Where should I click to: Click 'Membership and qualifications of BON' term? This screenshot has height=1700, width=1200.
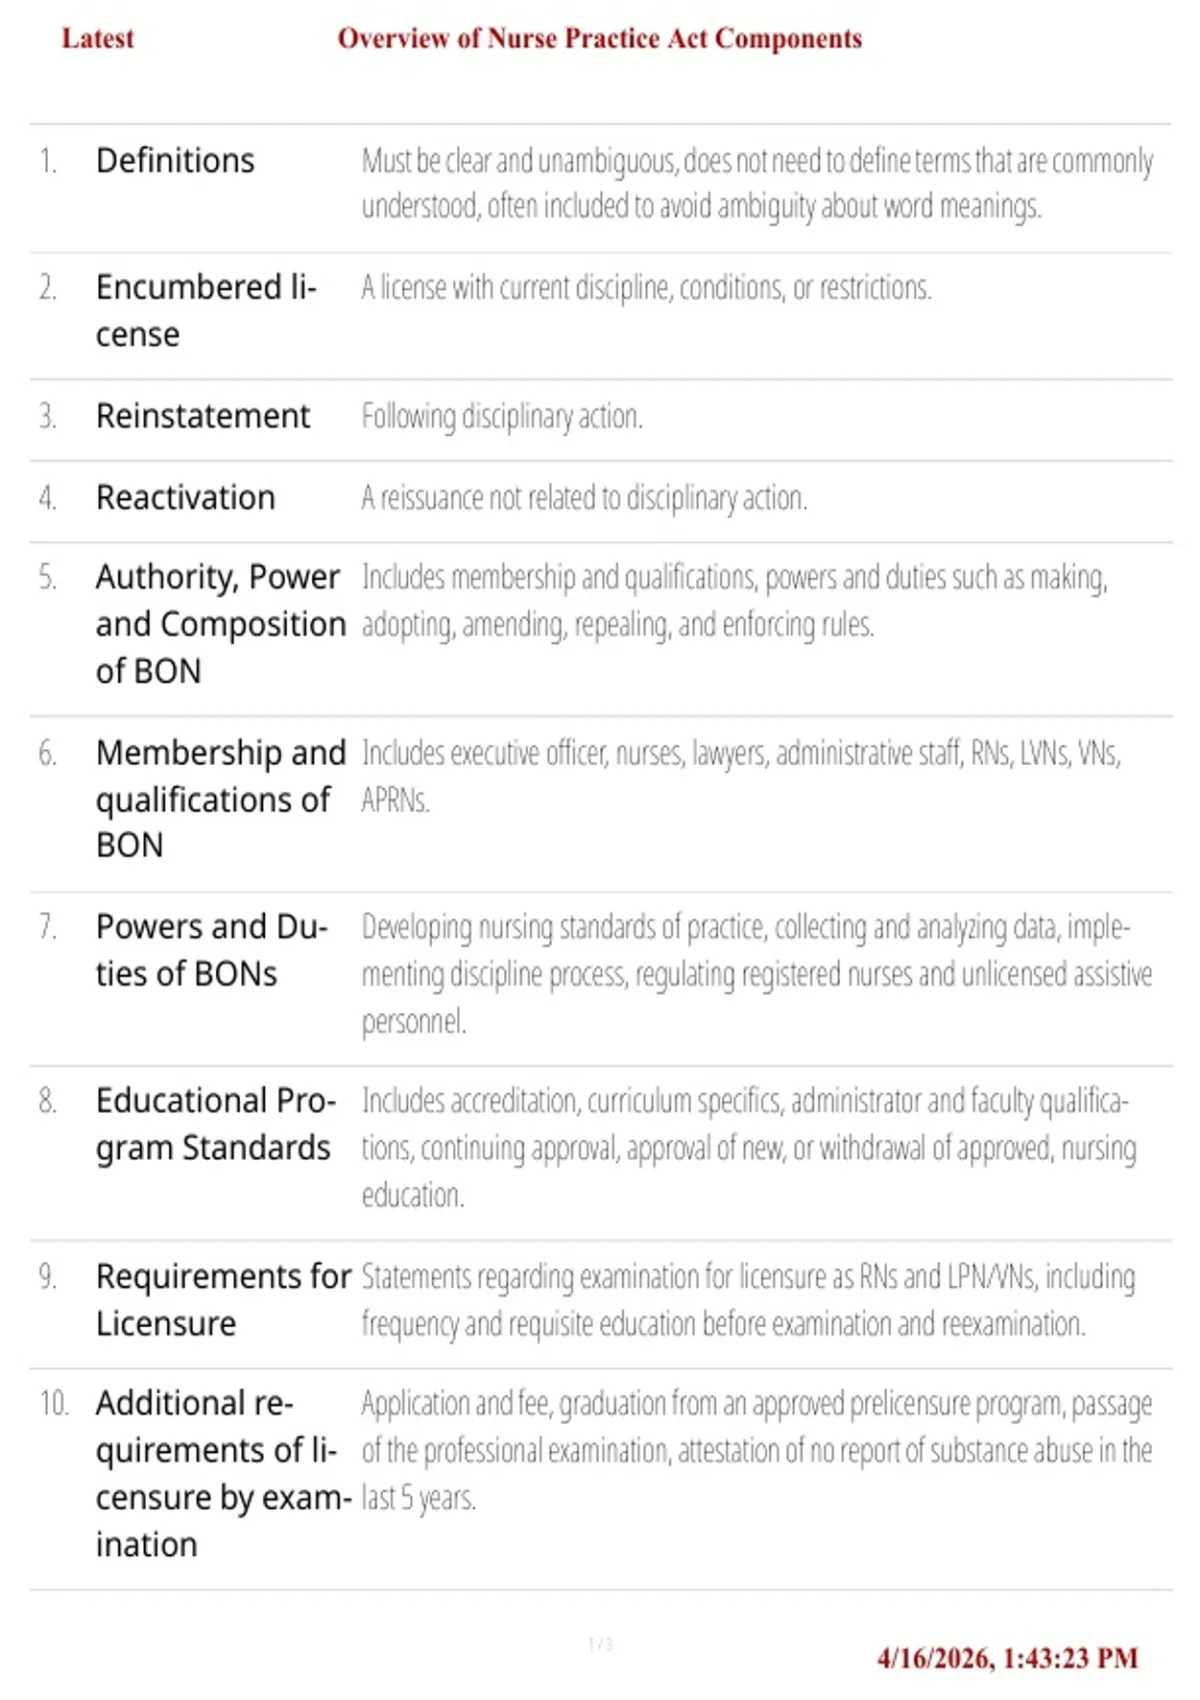[x=221, y=798]
